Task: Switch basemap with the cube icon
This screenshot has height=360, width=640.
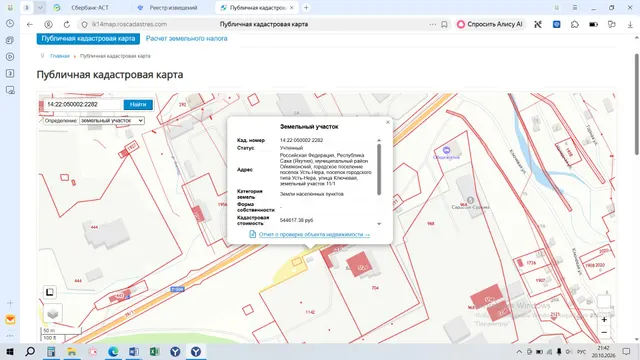Action: point(53,313)
